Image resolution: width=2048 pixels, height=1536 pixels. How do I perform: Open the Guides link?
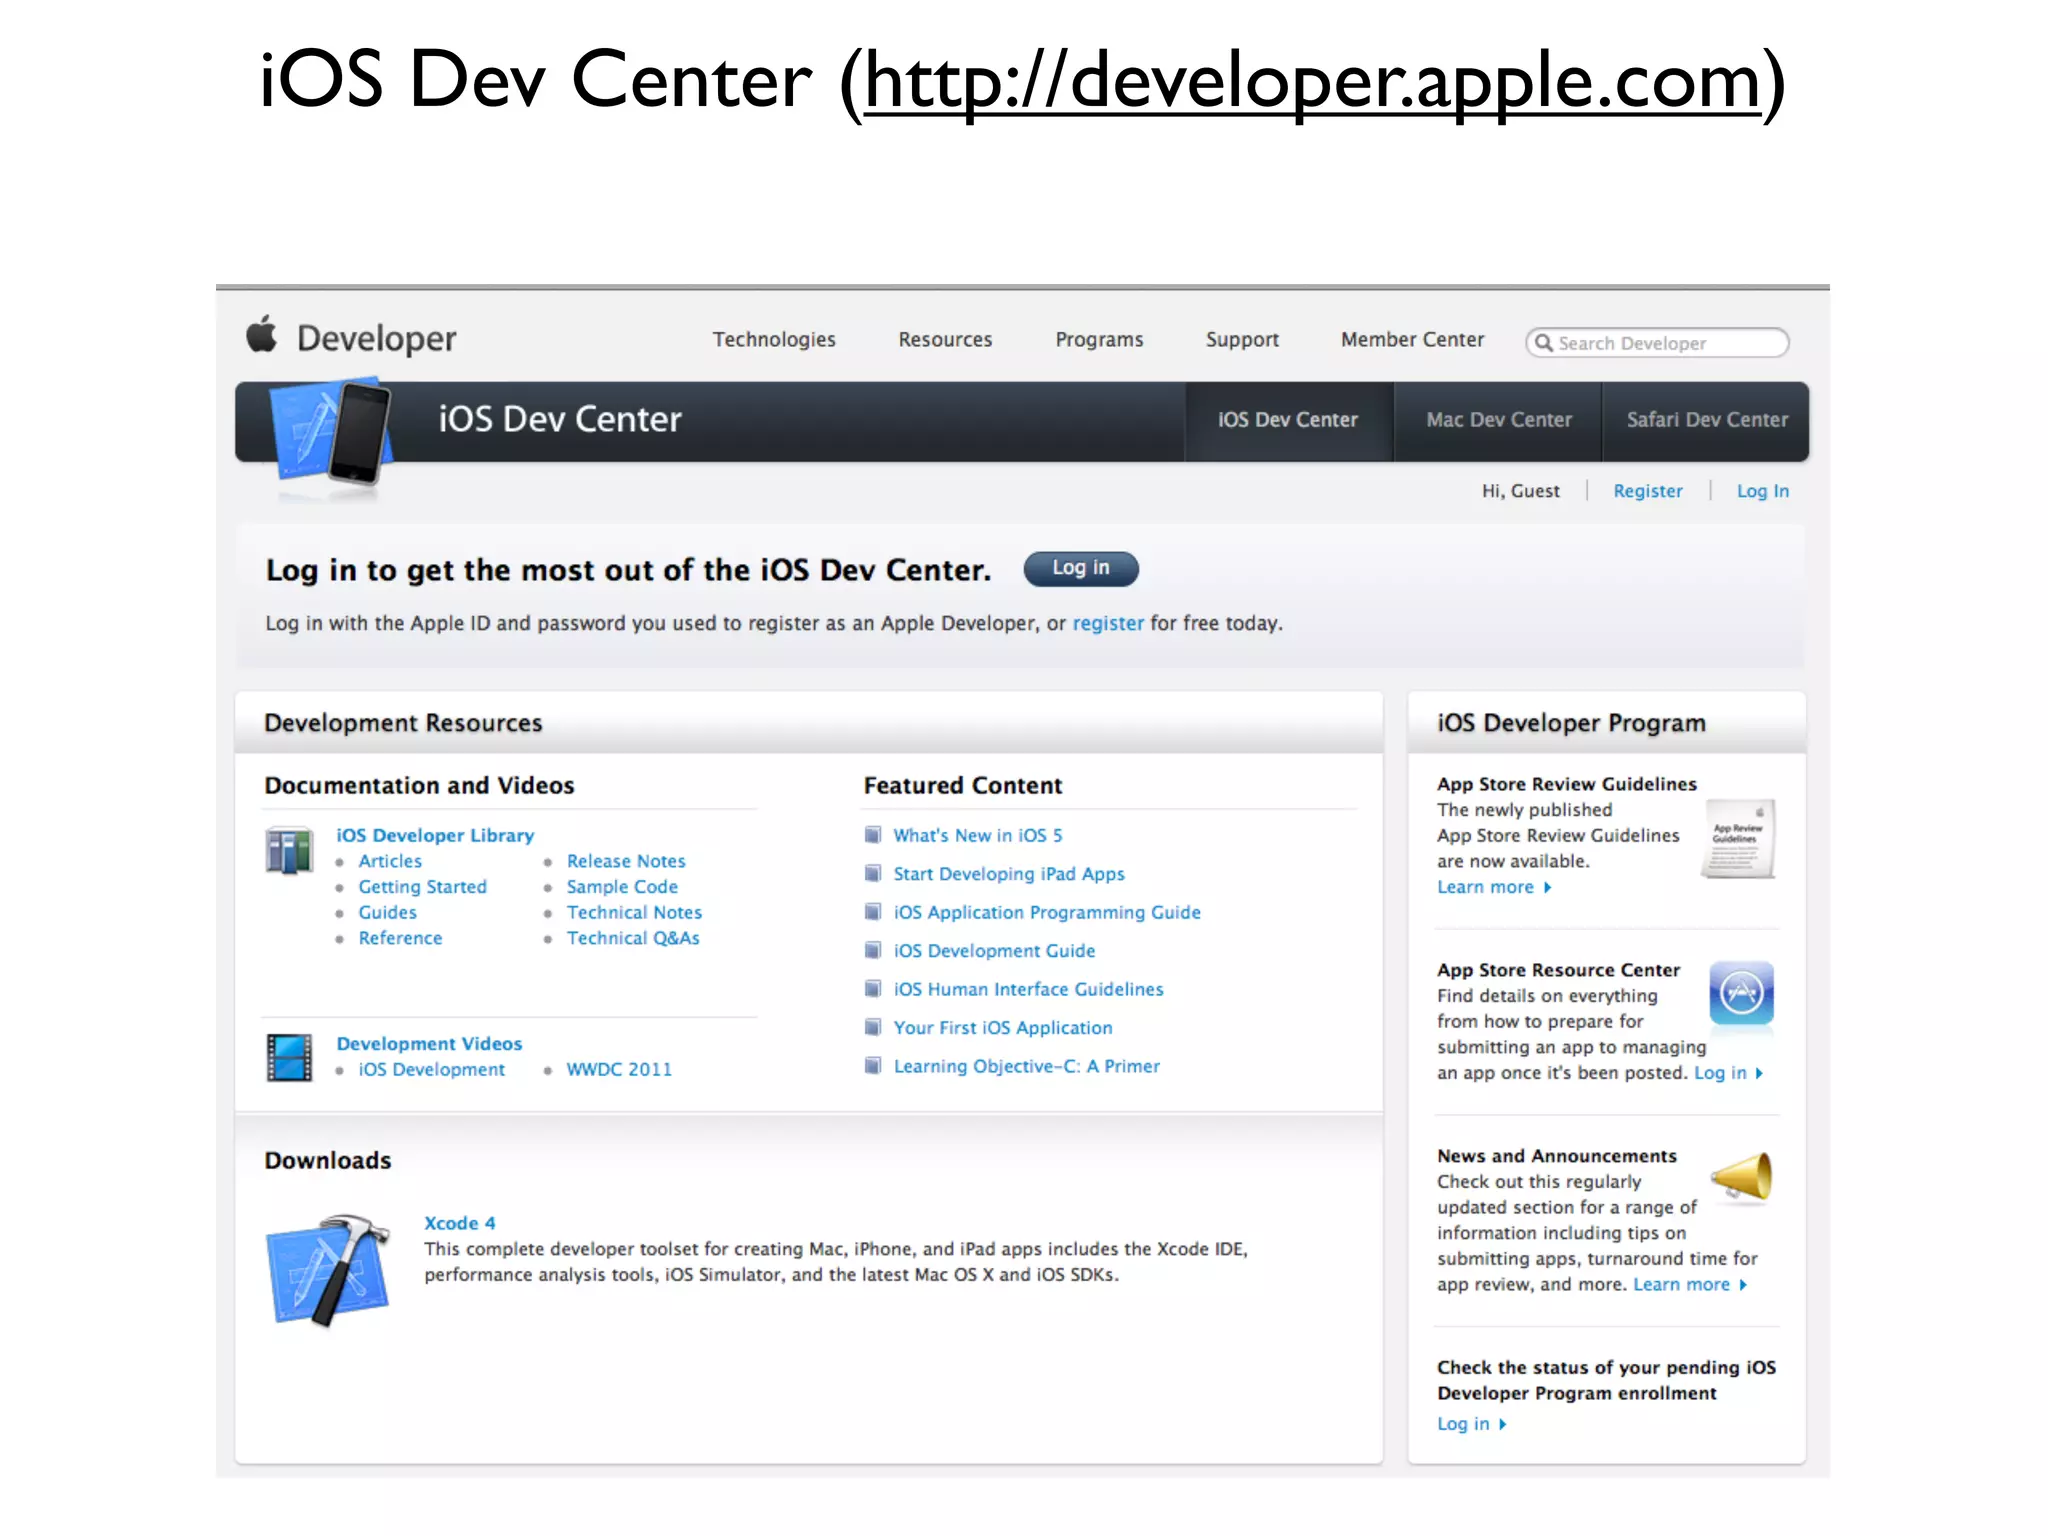pos(388,913)
